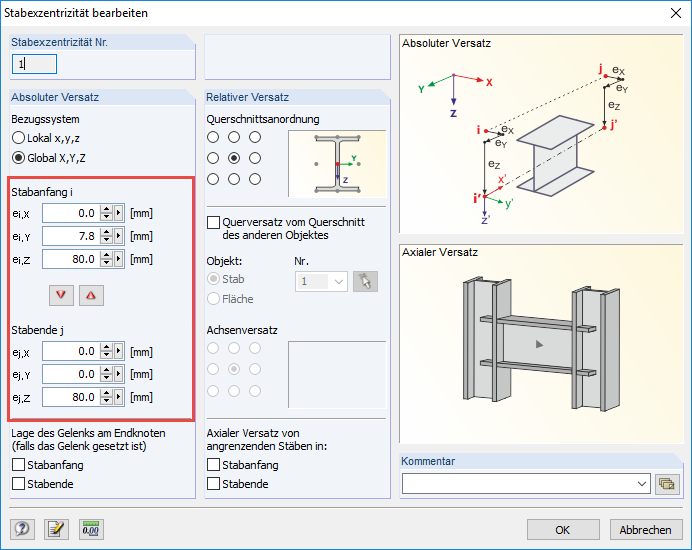
Task: Close the Stabexzentrizität bearbeiten dialog
Action: point(676,13)
